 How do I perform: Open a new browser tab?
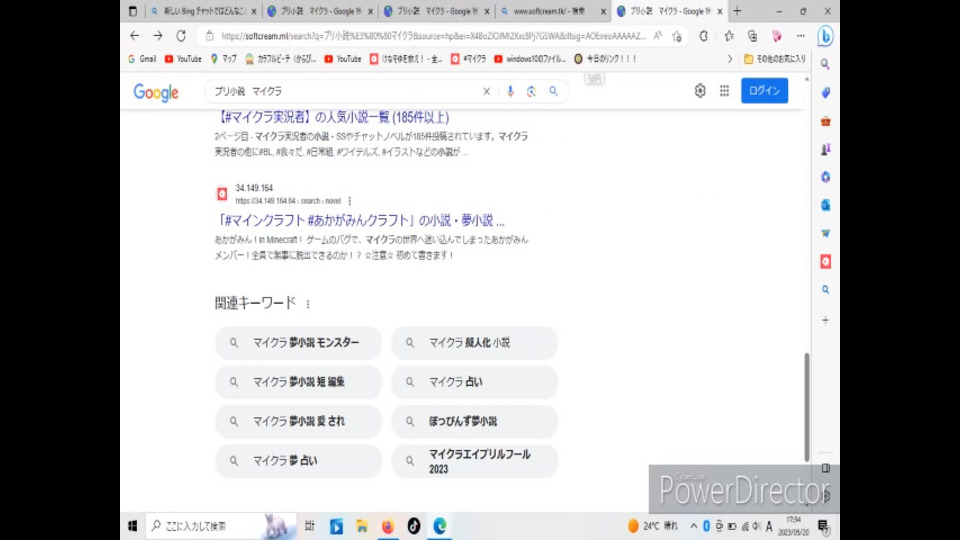tap(737, 11)
